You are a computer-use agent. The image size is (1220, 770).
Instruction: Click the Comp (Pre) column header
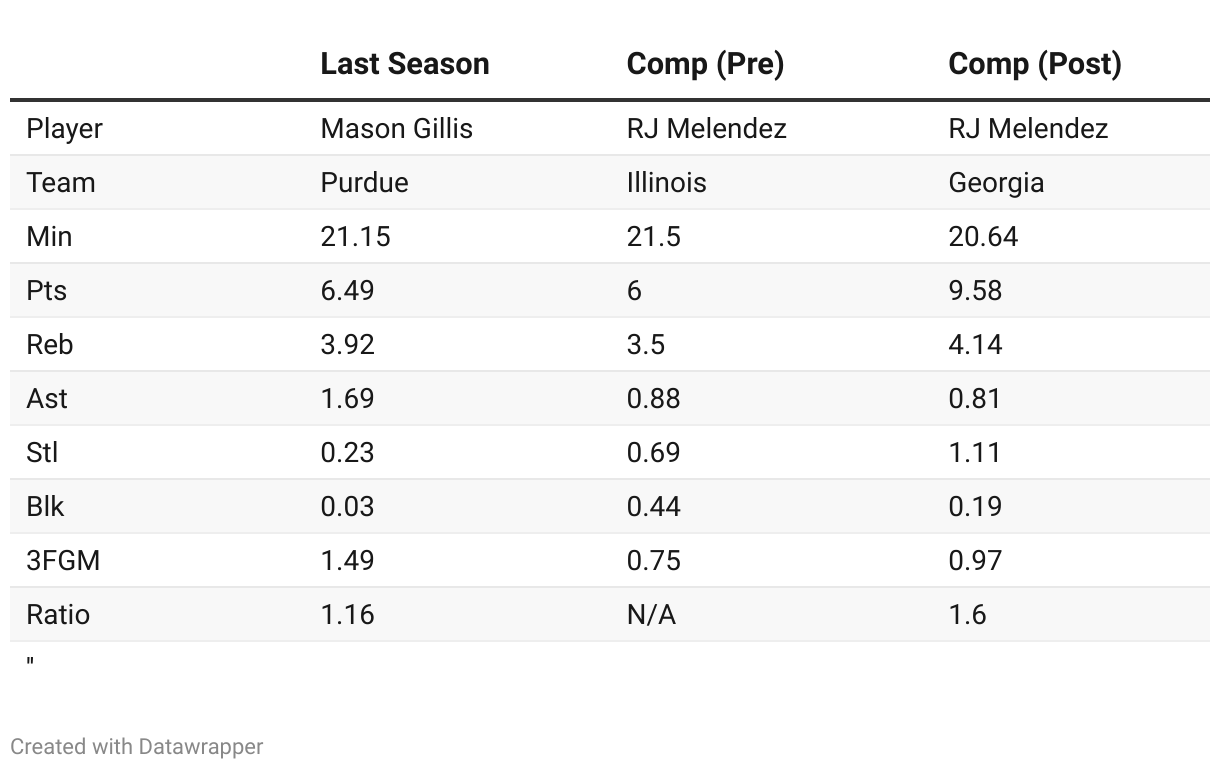coord(705,64)
